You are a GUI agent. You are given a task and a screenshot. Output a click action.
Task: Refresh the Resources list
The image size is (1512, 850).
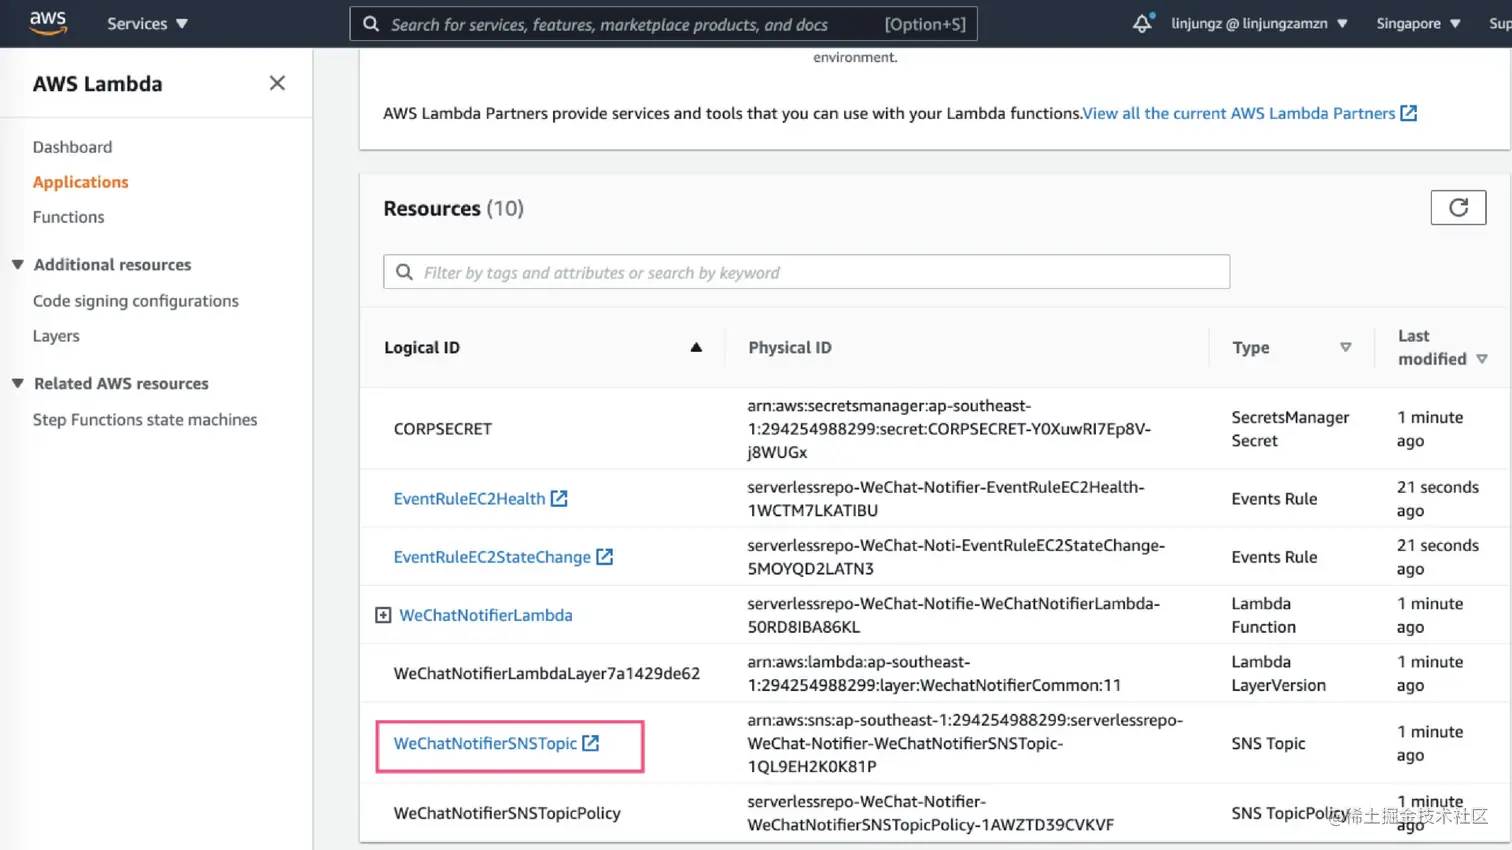pos(1458,207)
